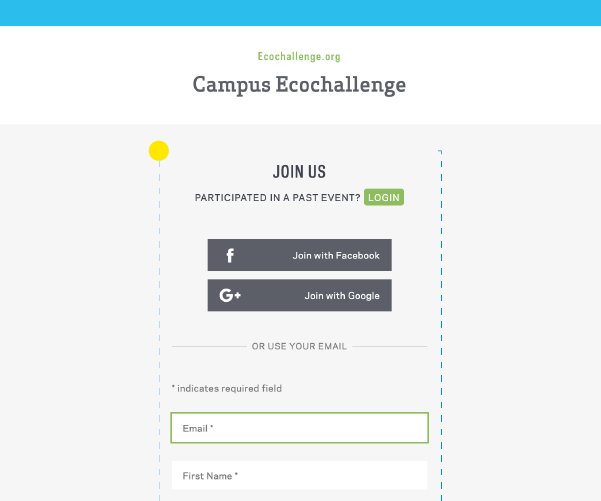Click the "* indicates required field" note
601x501 pixels.
click(226, 388)
